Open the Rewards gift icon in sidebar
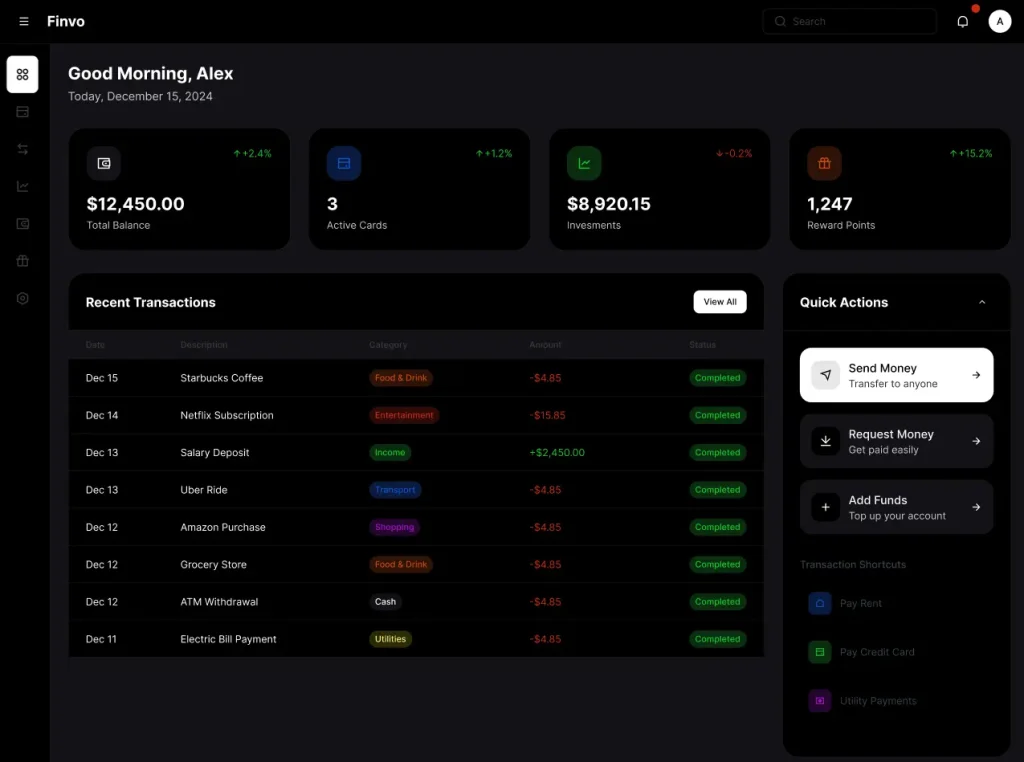The height and width of the screenshot is (762, 1024). point(22,261)
